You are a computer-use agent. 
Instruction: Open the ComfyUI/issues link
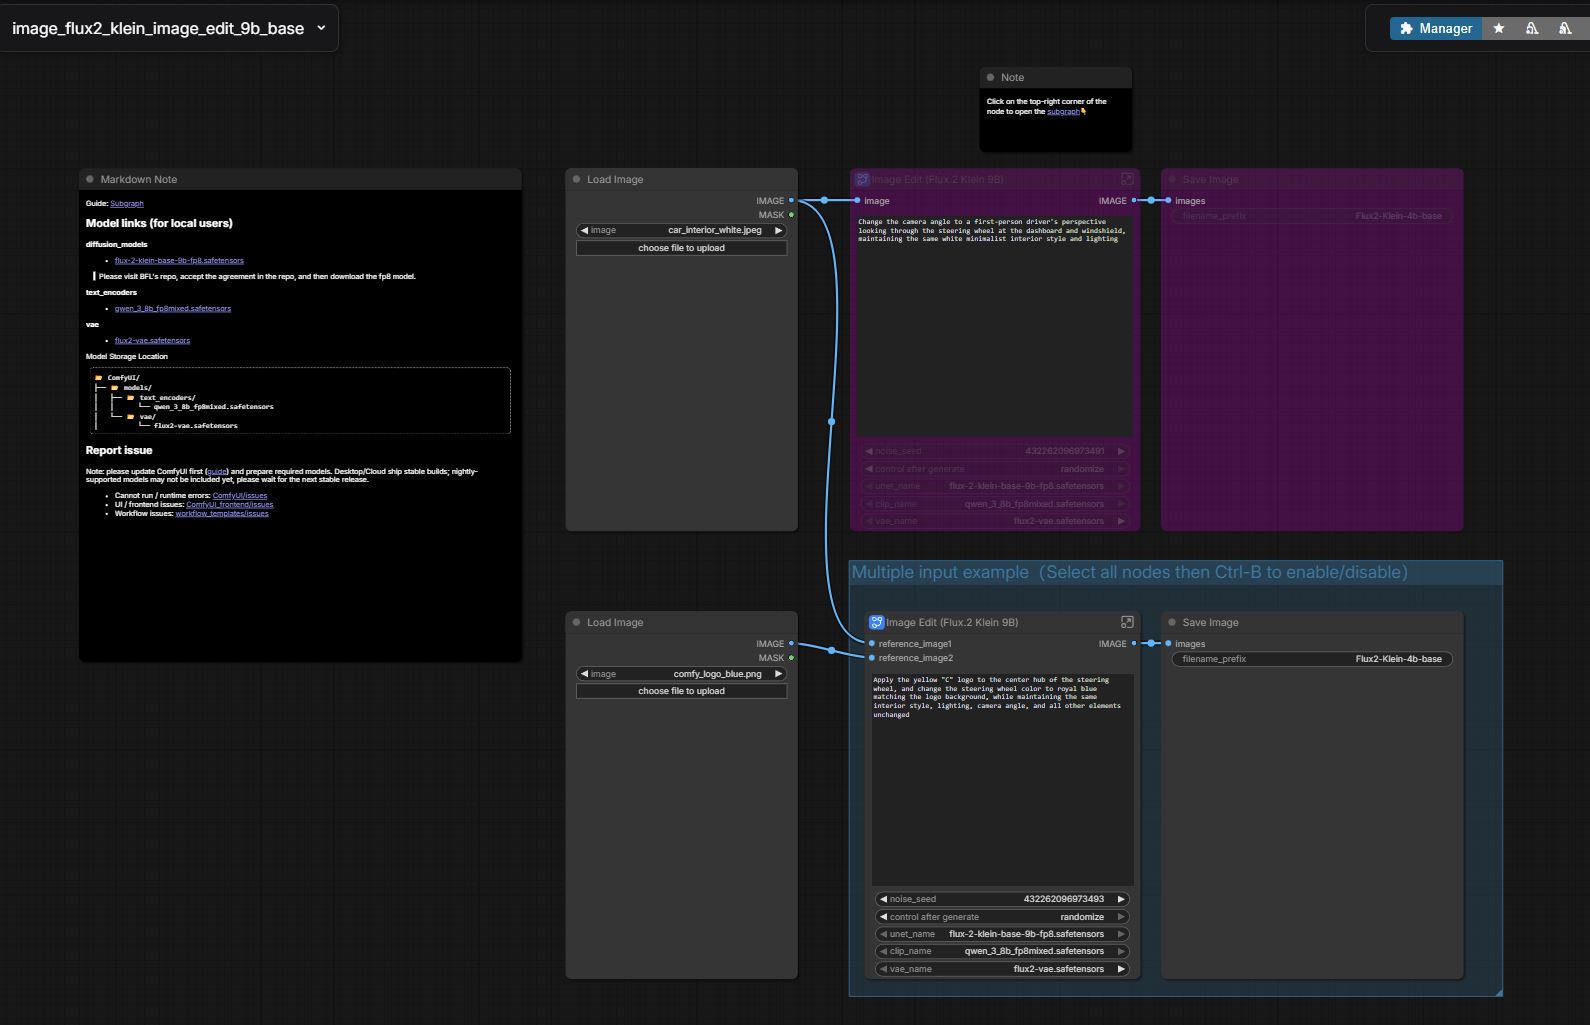240,496
